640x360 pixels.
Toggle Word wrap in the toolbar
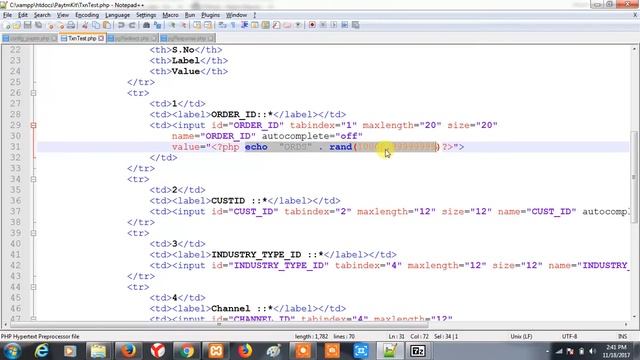[x=222, y=25]
